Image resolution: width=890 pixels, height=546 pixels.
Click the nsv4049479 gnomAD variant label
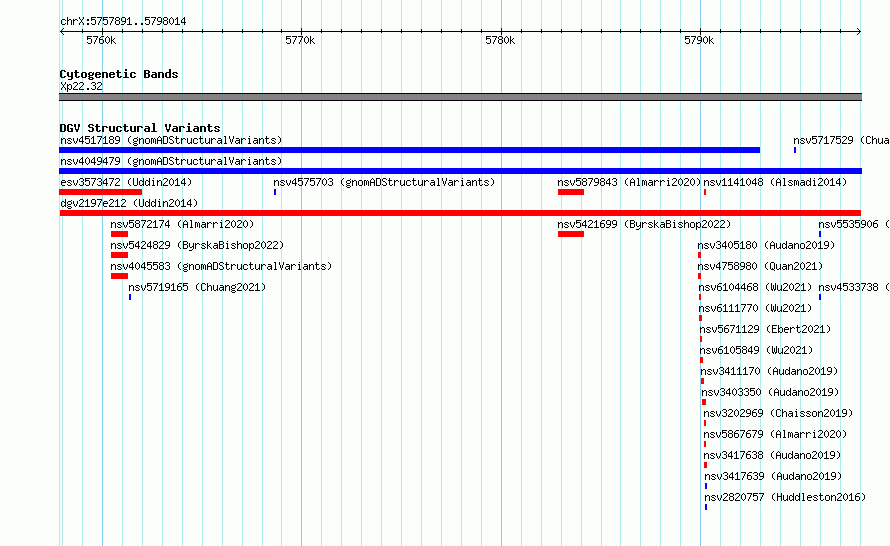coord(171,161)
